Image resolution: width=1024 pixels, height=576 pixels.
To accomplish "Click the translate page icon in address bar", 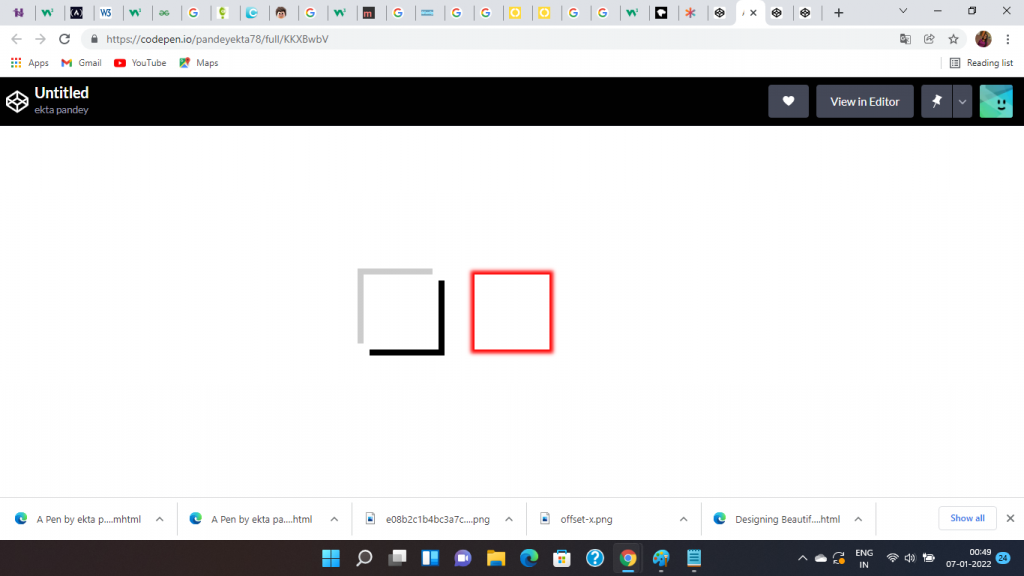I will point(905,39).
